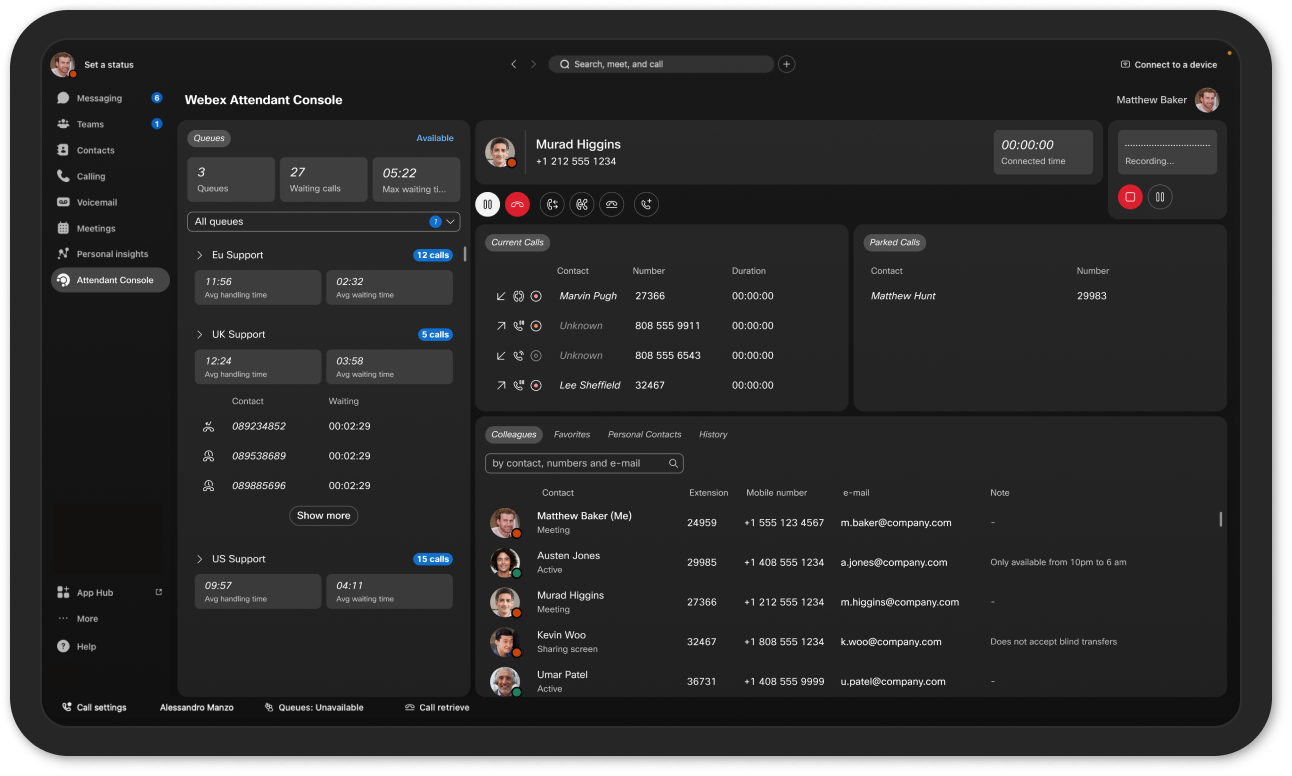Image resolution: width=1292 pixels, height=776 pixels.
Task: Select Kevin Woo contact row
Action: [x=852, y=642]
